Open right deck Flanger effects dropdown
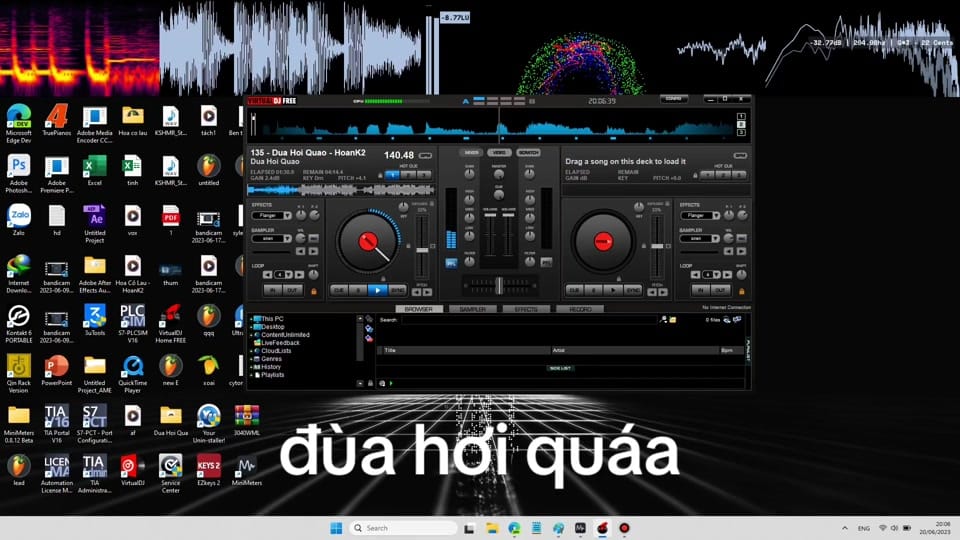This screenshot has height=540, width=960. point(716,216)
